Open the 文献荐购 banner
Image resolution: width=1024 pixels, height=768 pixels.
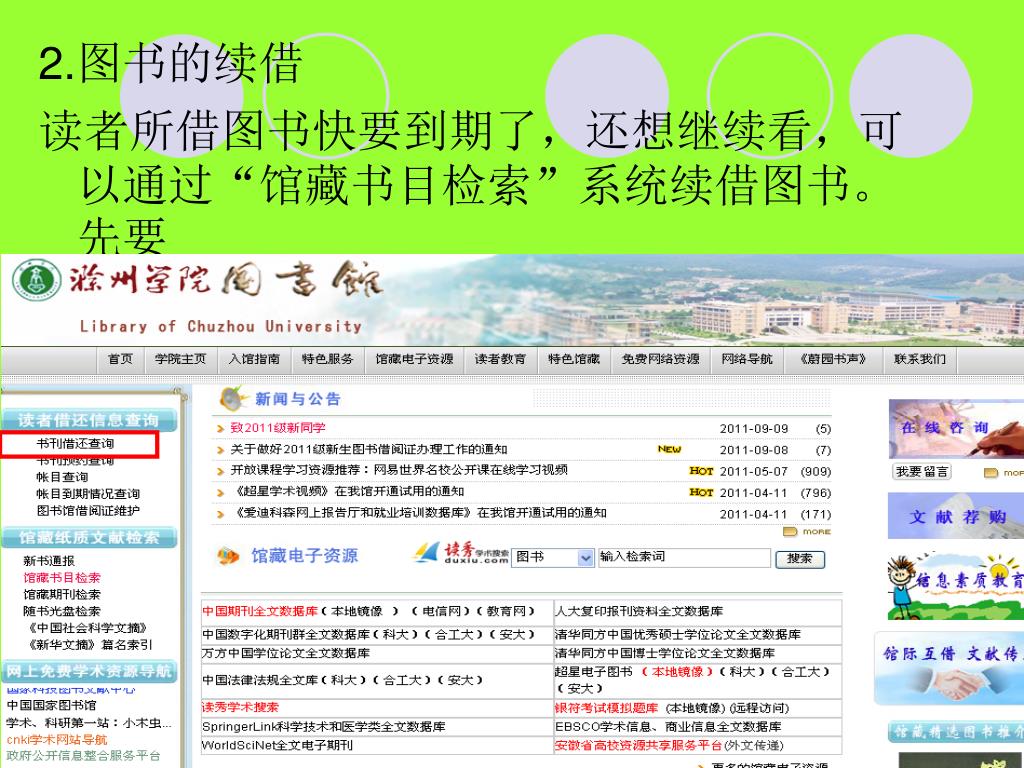click(956, 516)
